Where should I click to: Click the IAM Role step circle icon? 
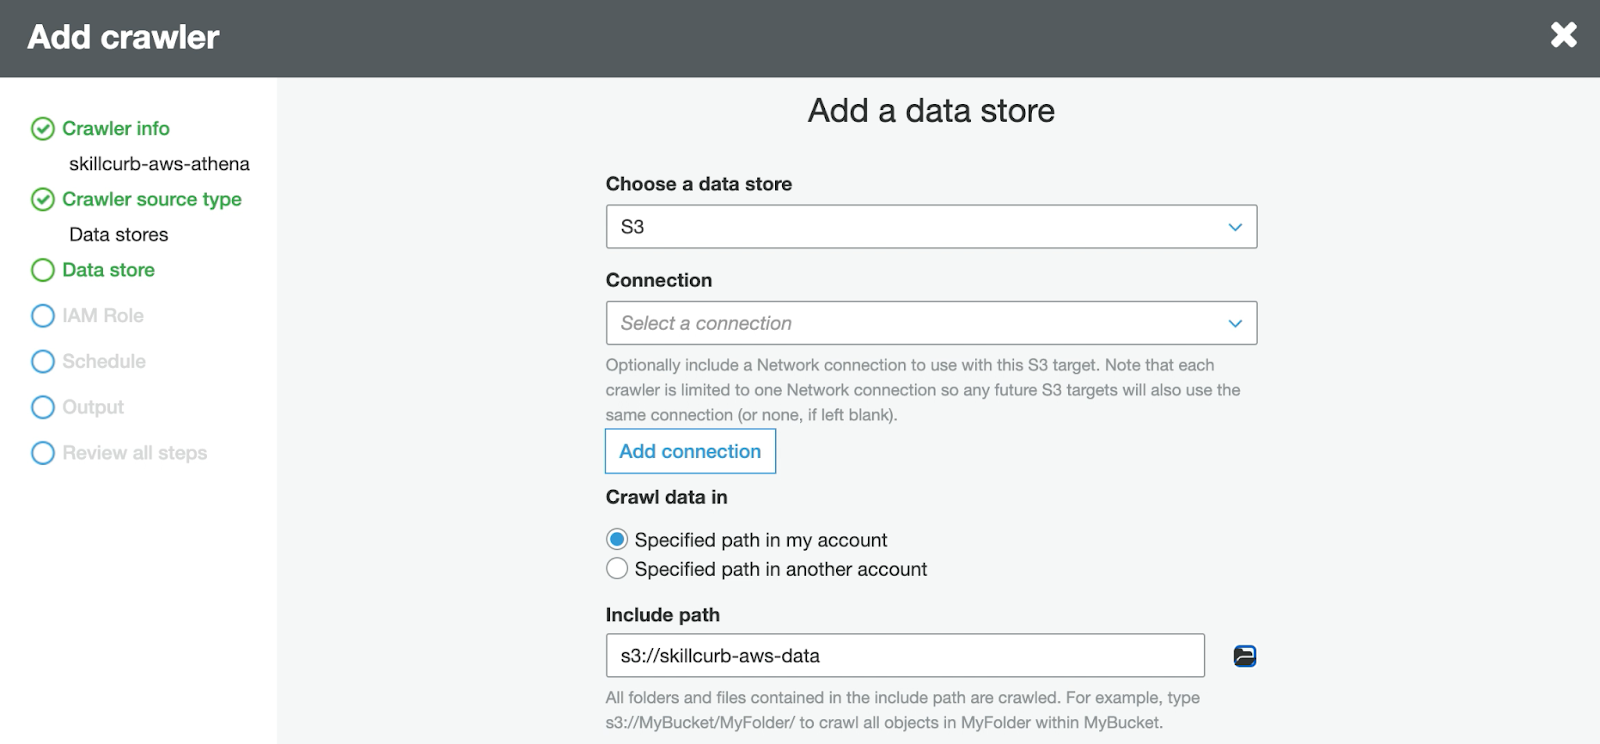coord(43,316)
